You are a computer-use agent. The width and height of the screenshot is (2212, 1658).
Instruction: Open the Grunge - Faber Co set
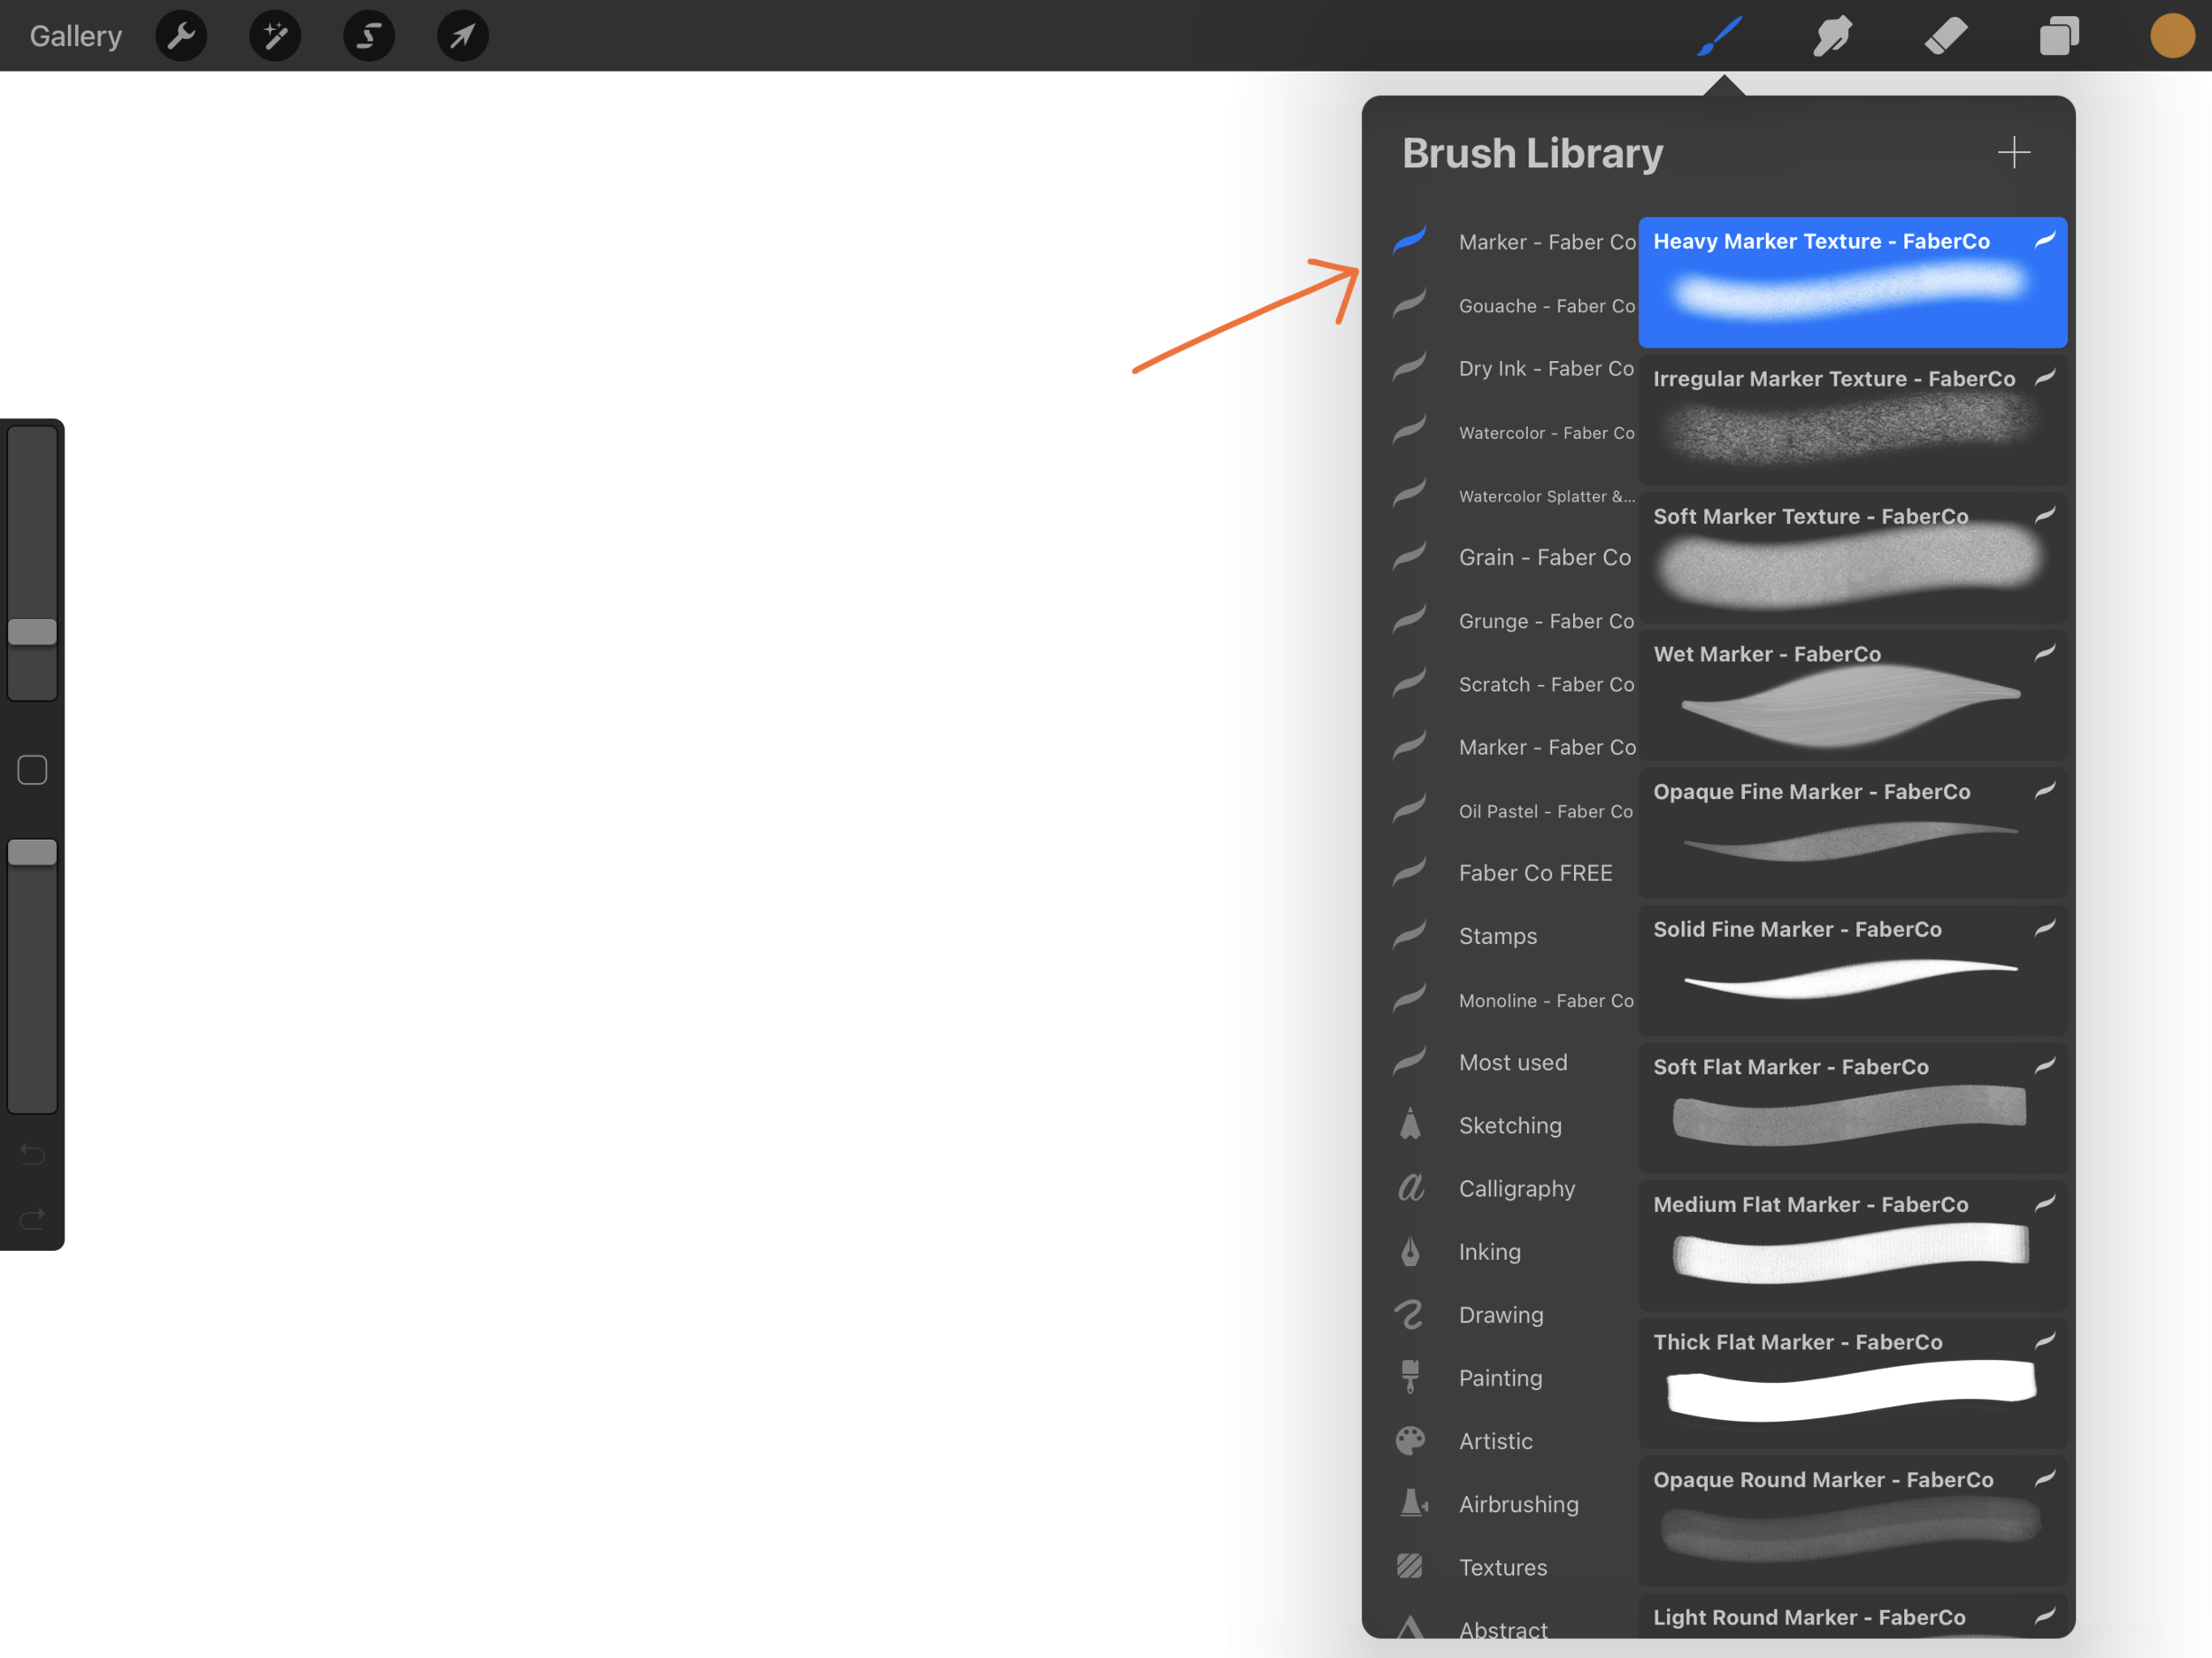point(1513,621)
